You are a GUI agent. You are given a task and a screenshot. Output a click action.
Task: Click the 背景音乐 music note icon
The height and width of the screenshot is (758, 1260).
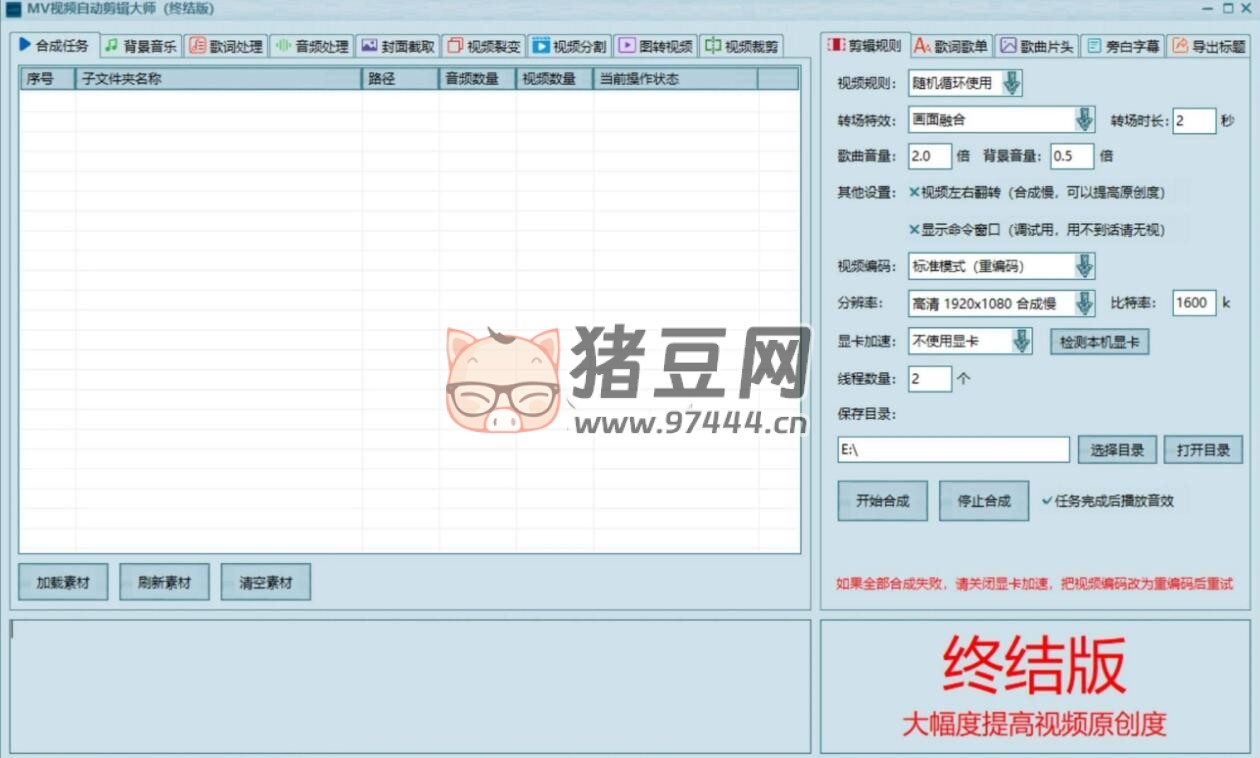coord(111,46)
